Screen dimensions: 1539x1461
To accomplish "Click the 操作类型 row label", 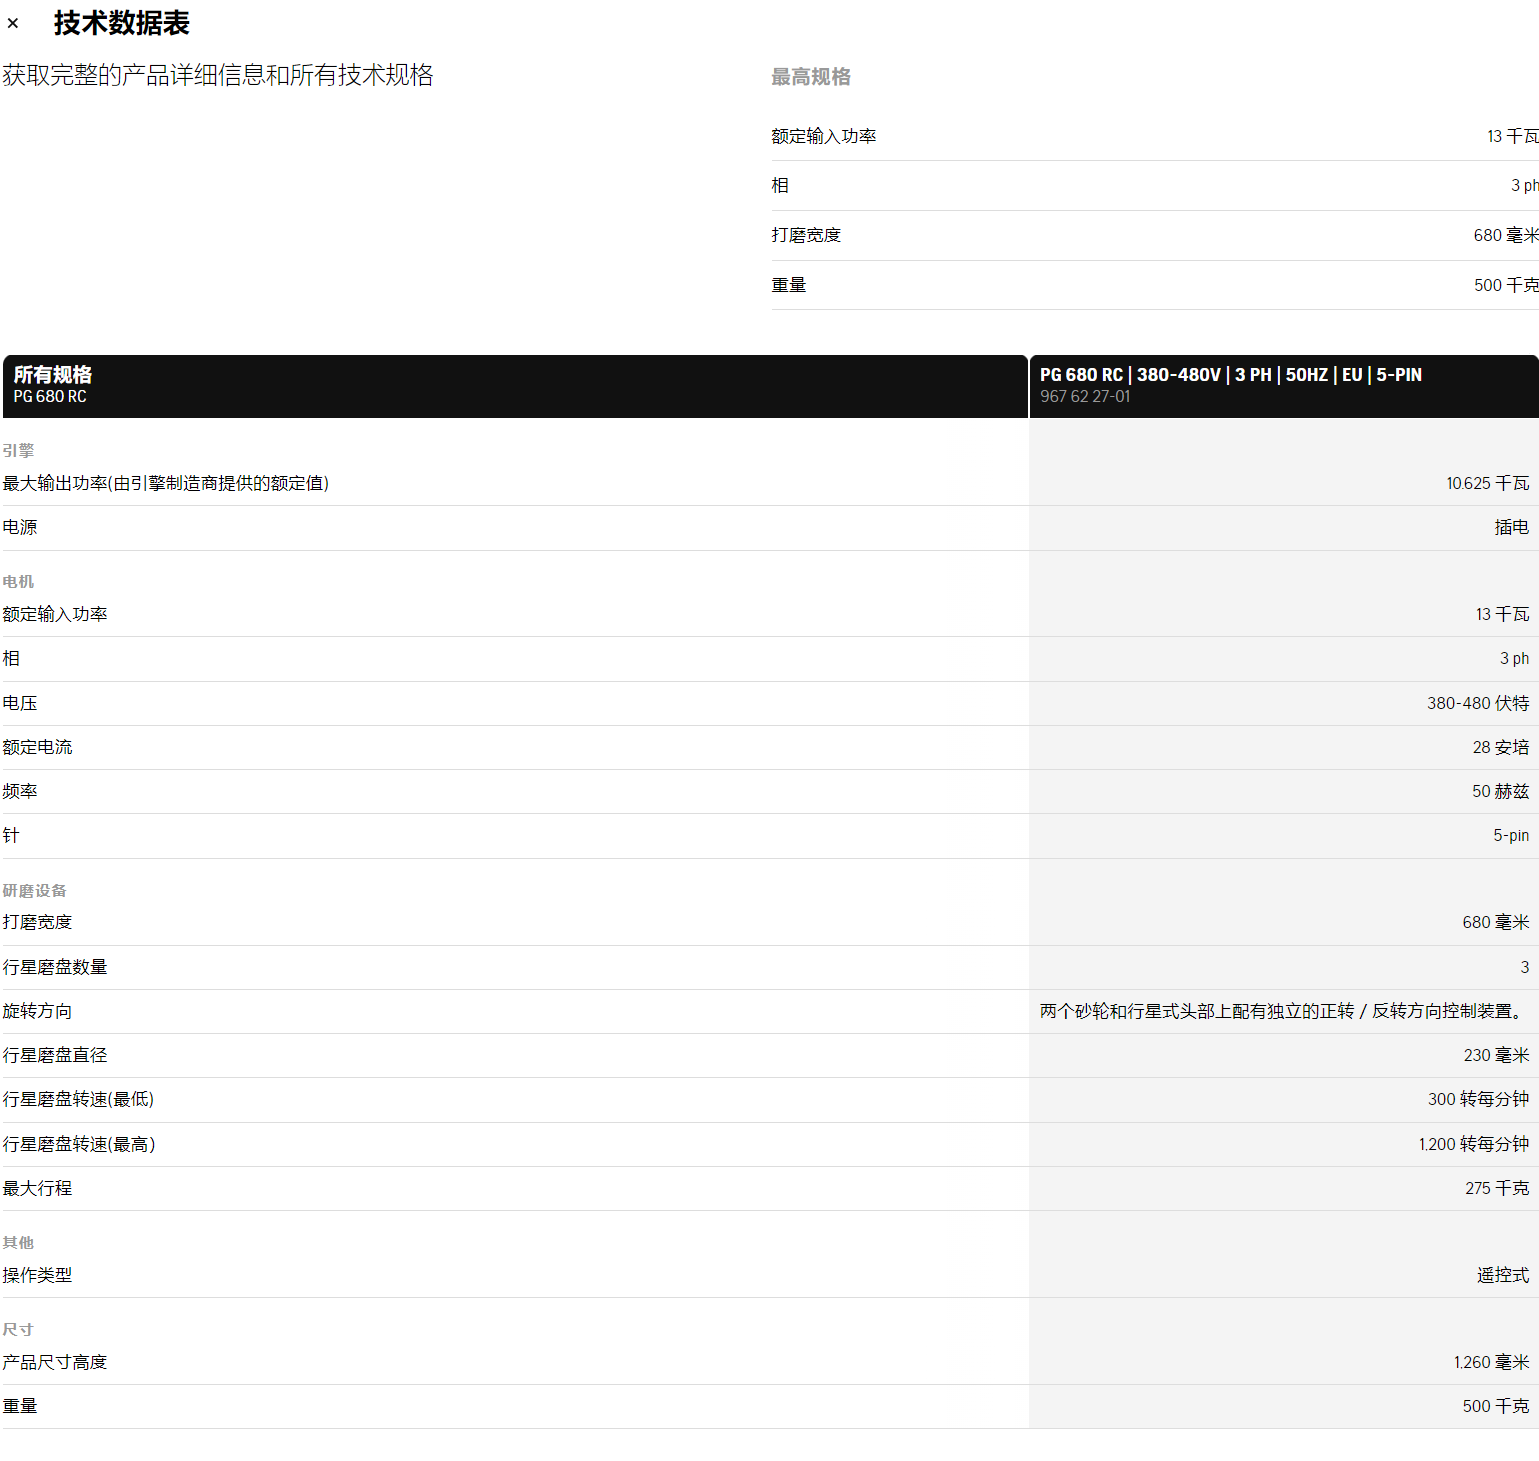I will pyautogui.click(x=37, y=1276).
